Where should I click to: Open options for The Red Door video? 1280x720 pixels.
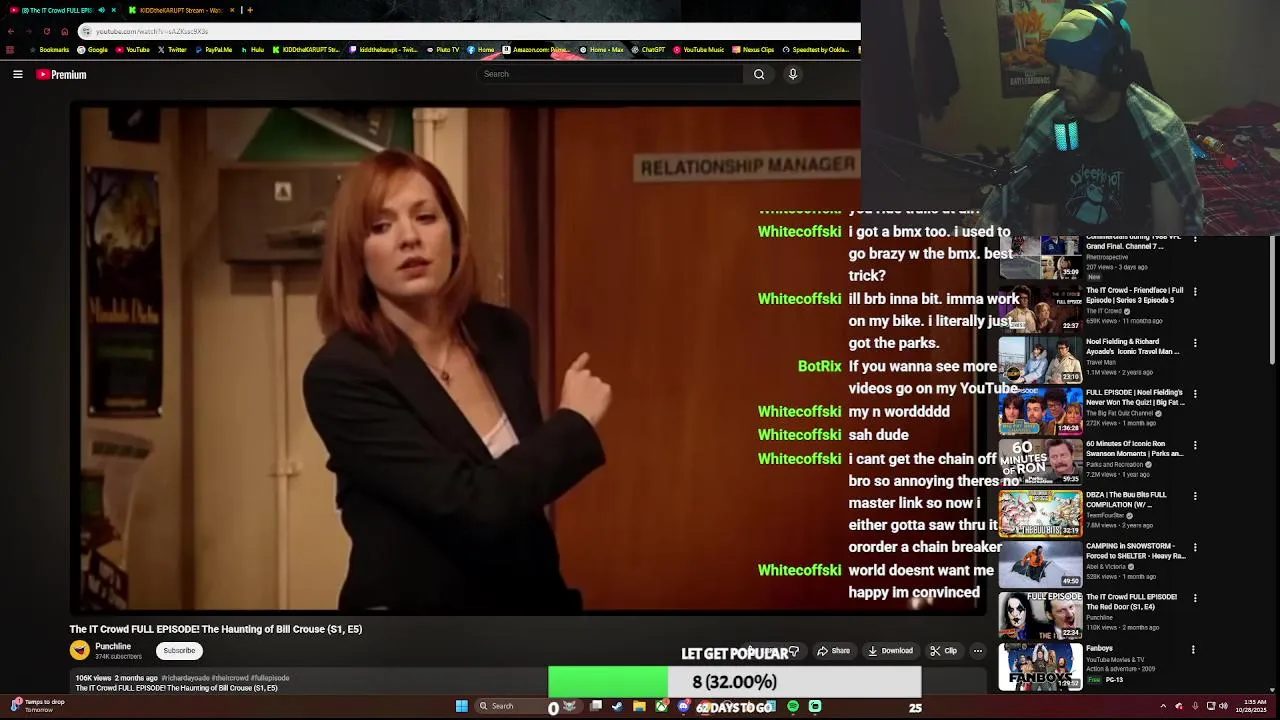[1194, 598]
